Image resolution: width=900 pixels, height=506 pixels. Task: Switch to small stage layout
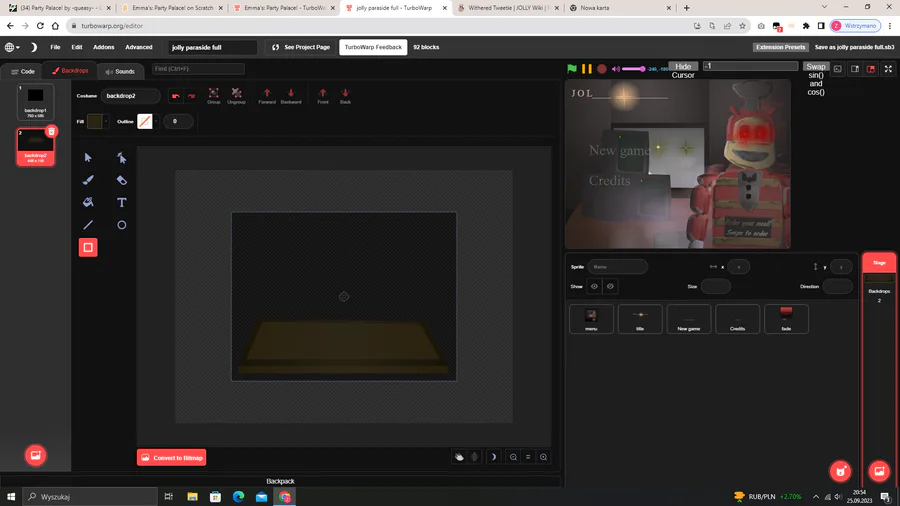point(855,69)
